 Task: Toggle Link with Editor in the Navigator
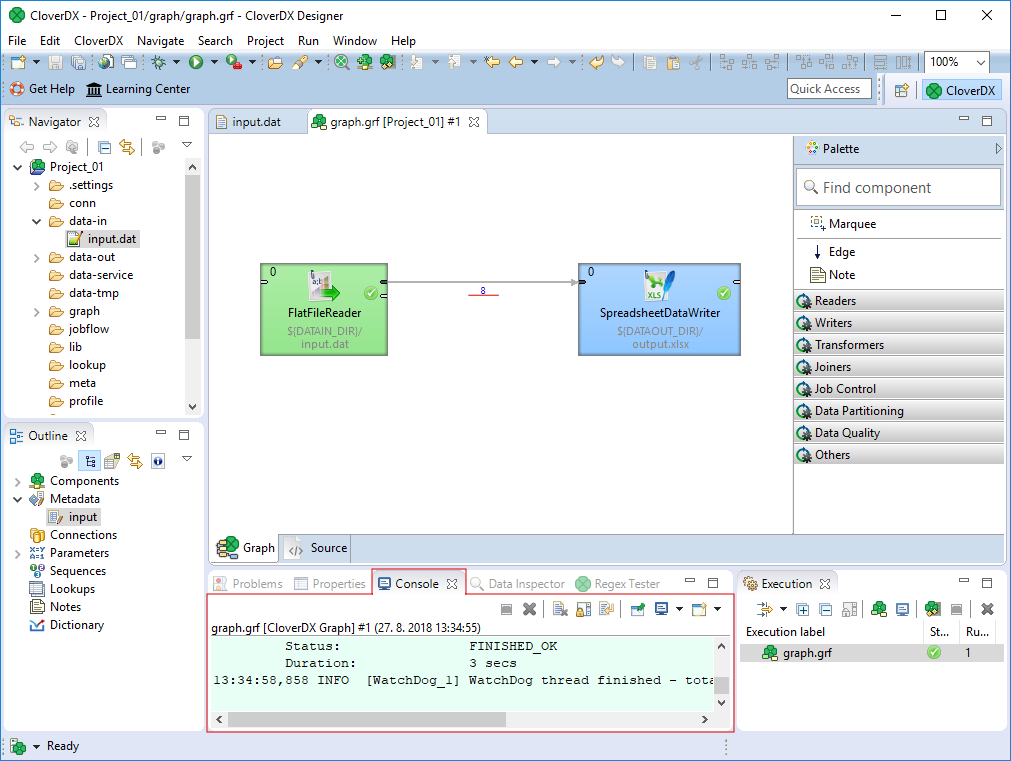point(127,148)
